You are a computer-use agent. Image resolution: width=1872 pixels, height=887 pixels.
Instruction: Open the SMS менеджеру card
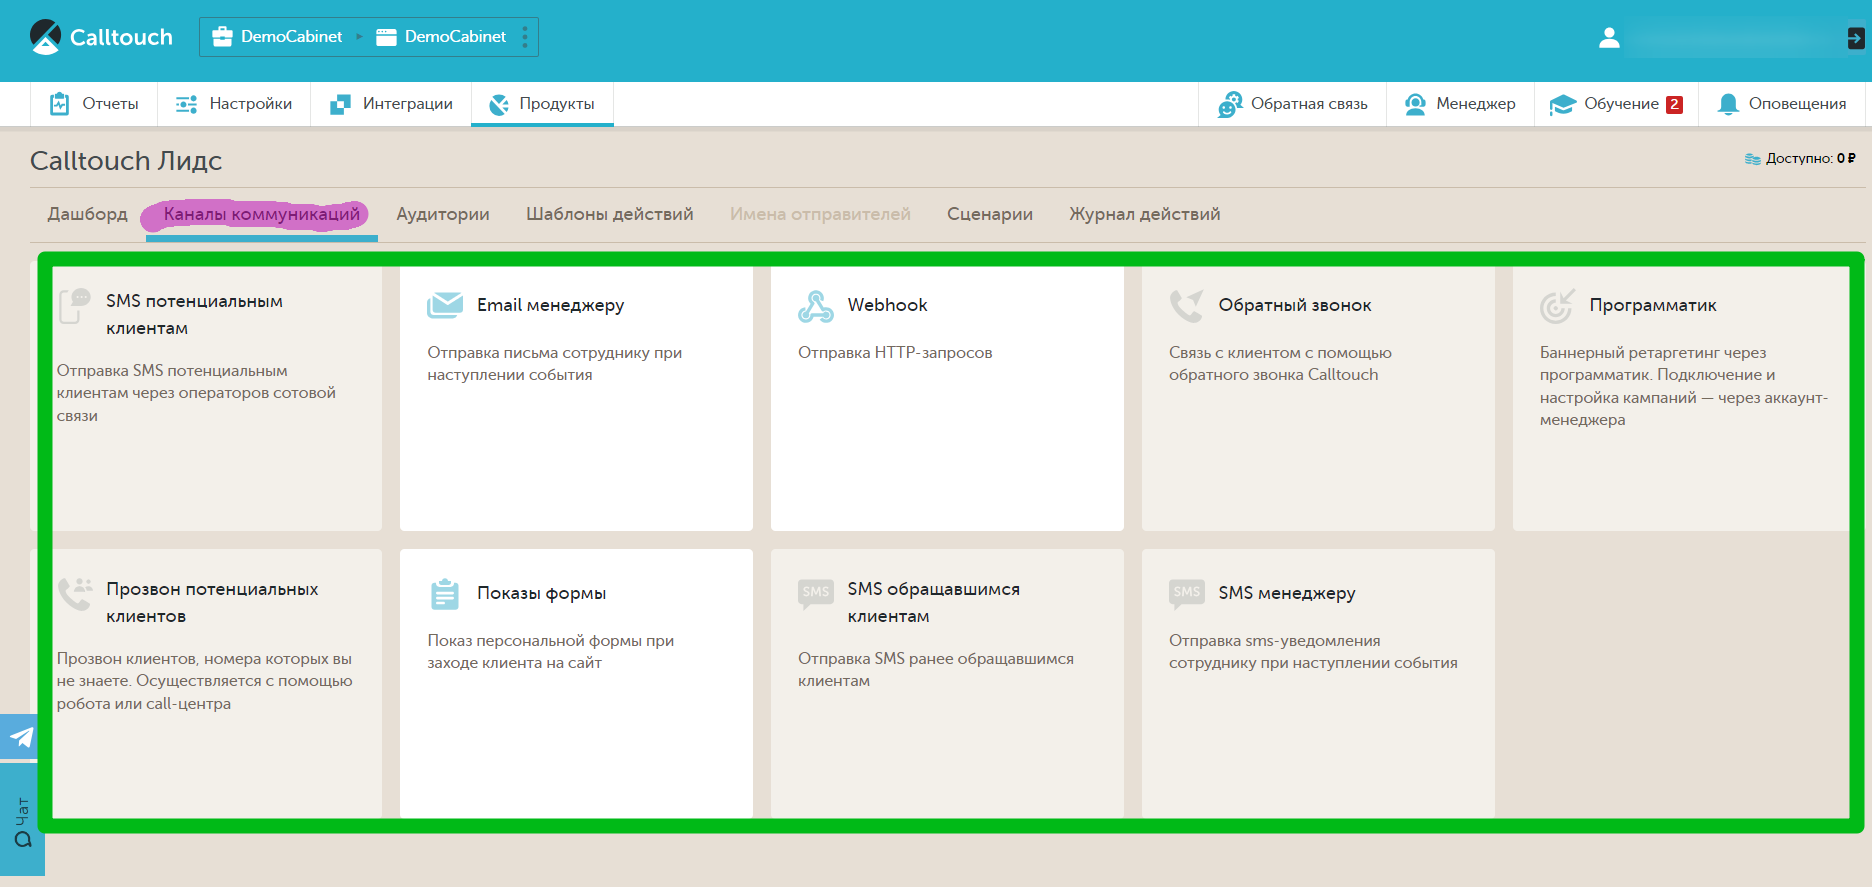(1318, 685)
